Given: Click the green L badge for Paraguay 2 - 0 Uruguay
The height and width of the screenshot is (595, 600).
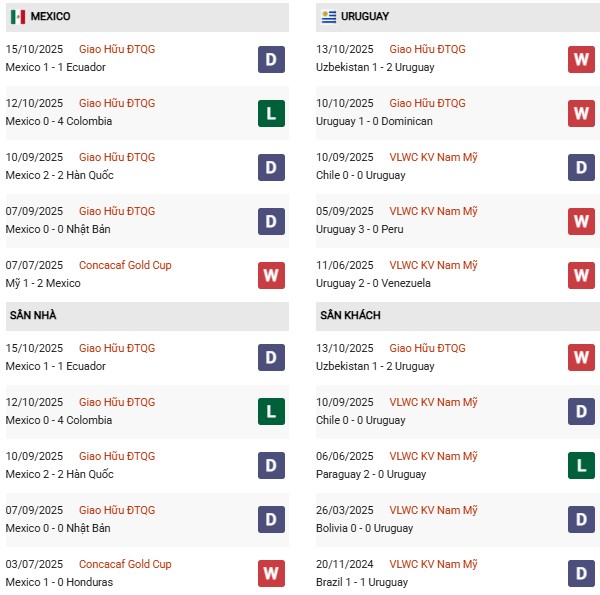Looking at the screenshot, I should tap(582, 466).
